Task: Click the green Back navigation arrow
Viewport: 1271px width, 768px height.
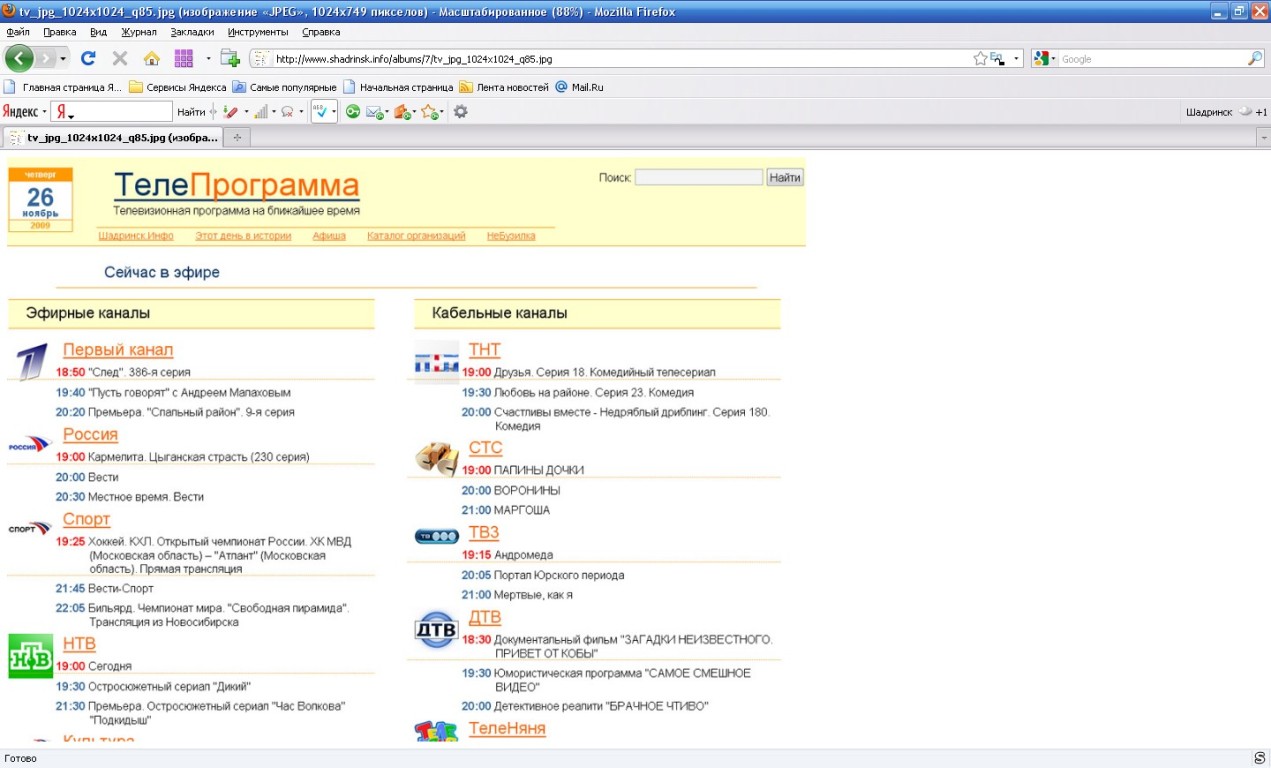Action: tap(20, 58)
